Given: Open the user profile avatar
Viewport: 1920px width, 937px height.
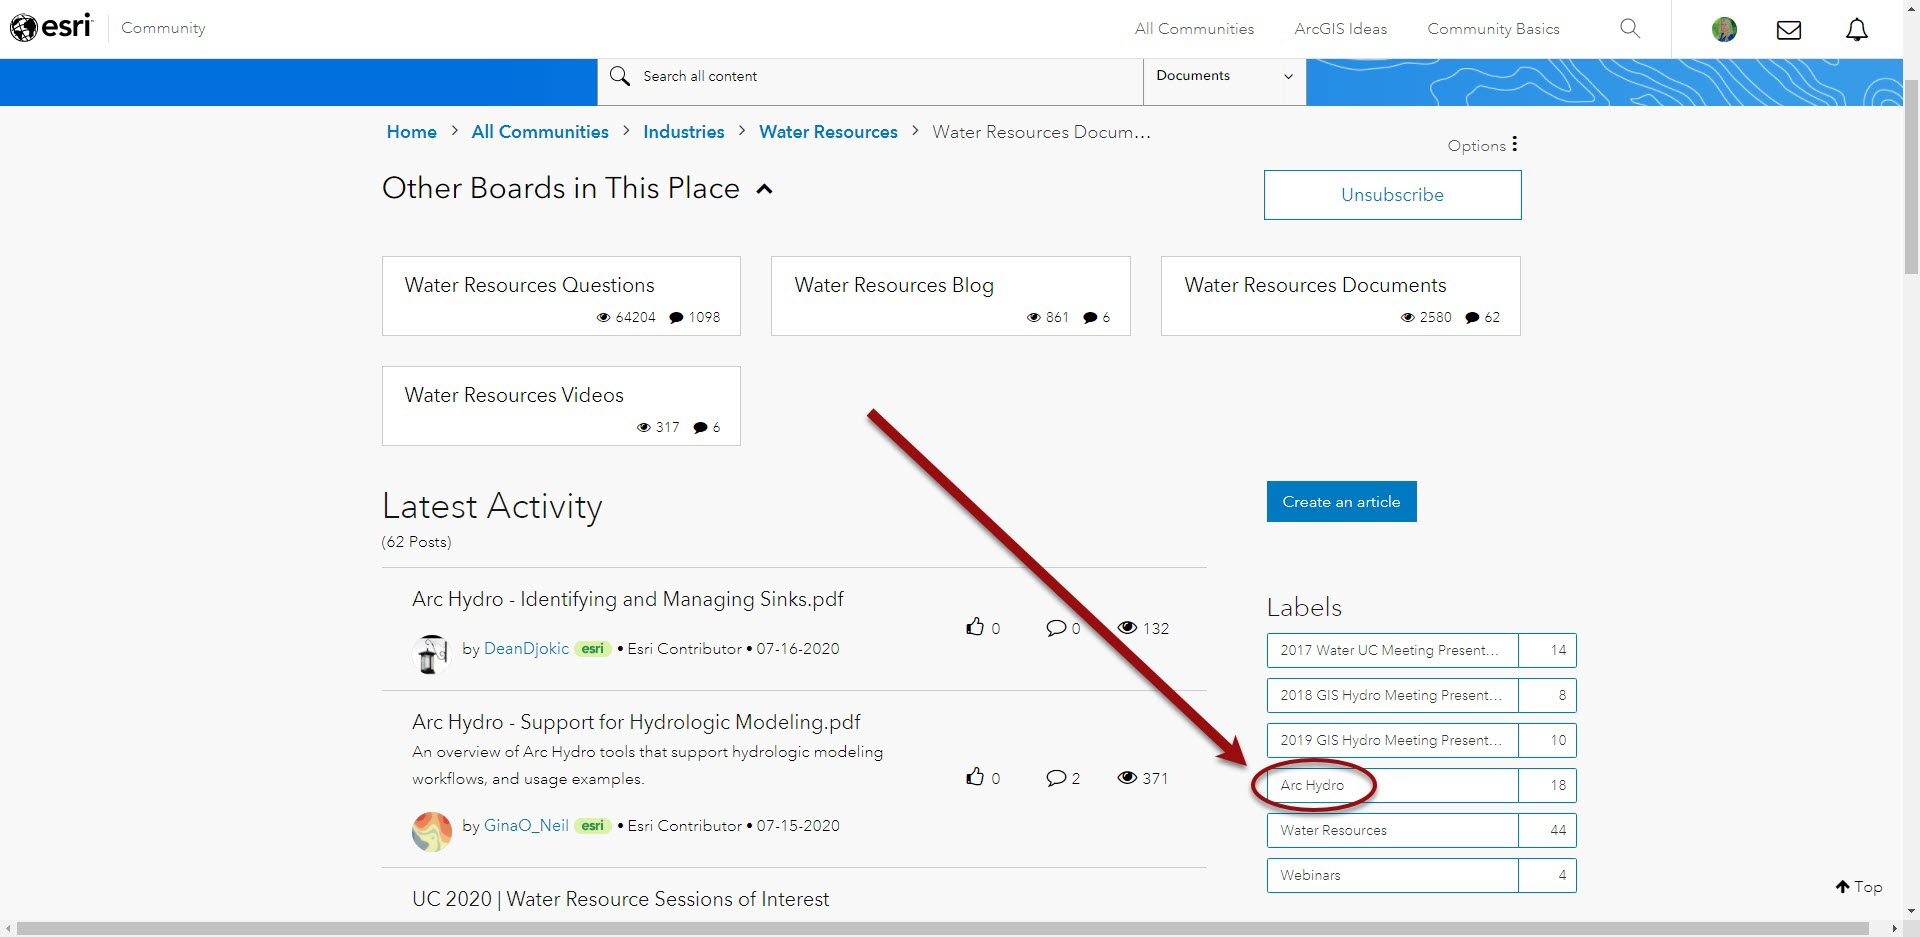Looking at the screenshot, I should (1724, 29).
